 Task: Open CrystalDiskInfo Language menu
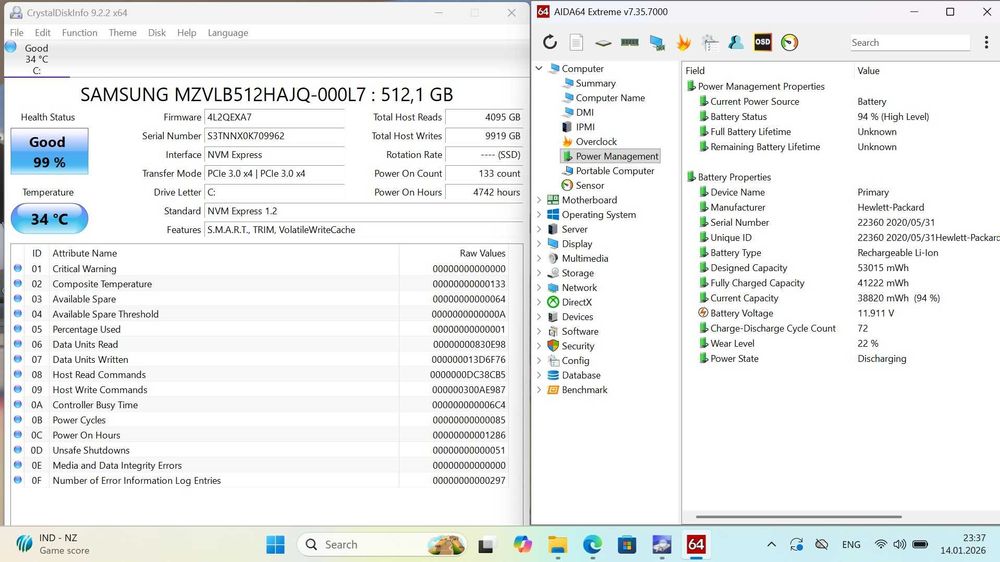[228, 33]
